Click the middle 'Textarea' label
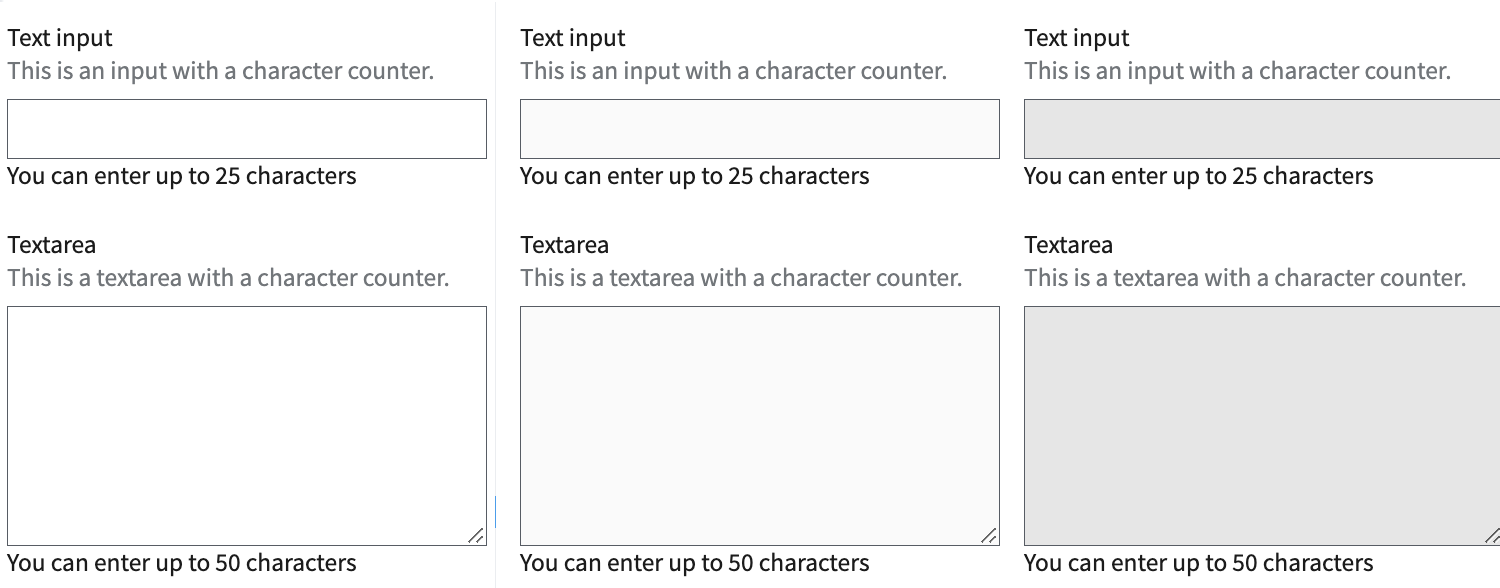Image resolution: width=1500 pixels, height=588 pixels. (564, 245)
